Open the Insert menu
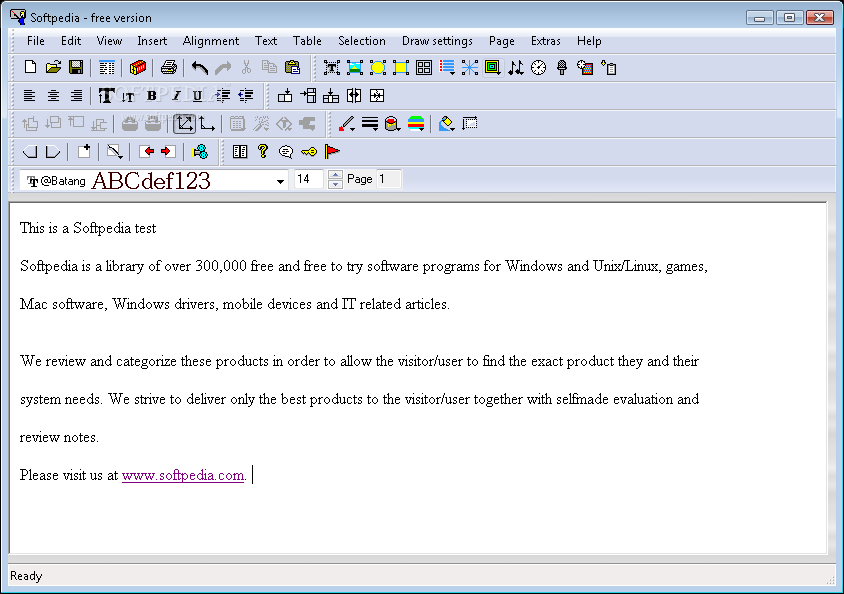This screenshot has height=594, width=844. pyautogui.click(x=152, y=41)
